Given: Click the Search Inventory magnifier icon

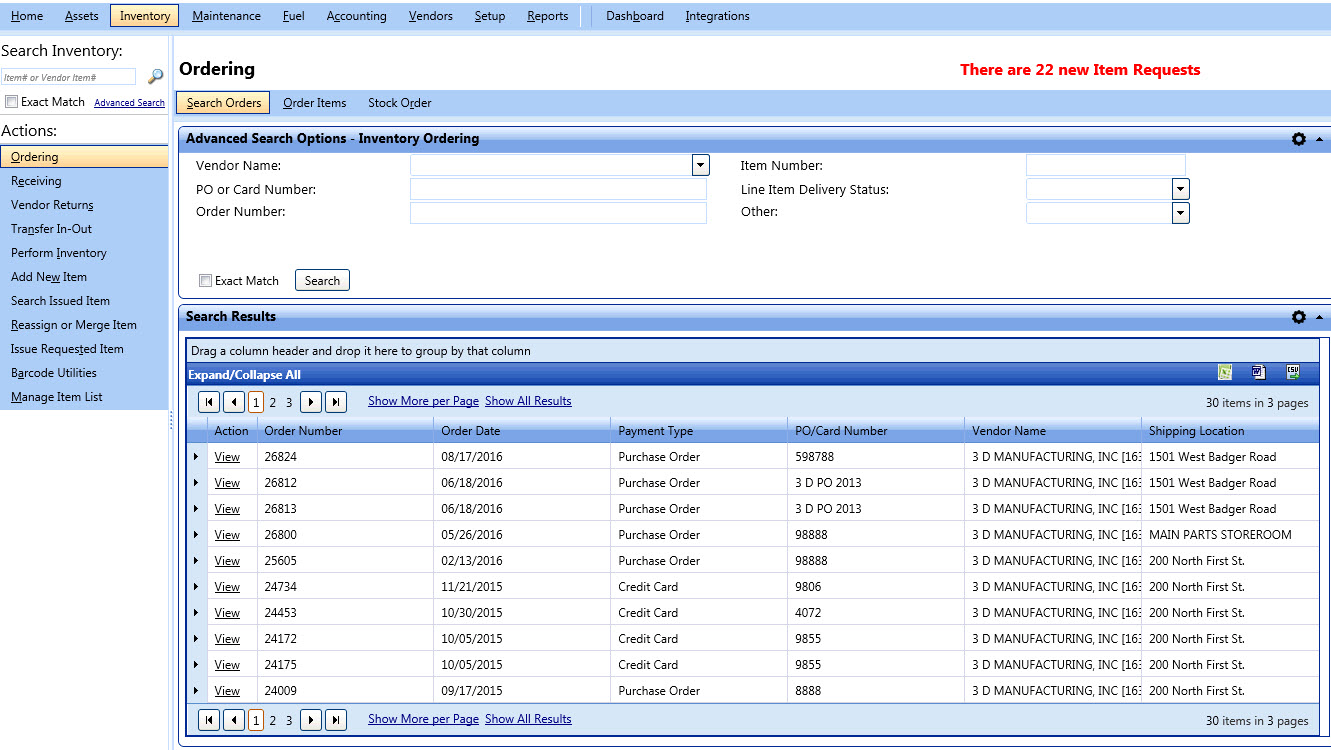Looking at the screenshot, I should pos(155,76).
